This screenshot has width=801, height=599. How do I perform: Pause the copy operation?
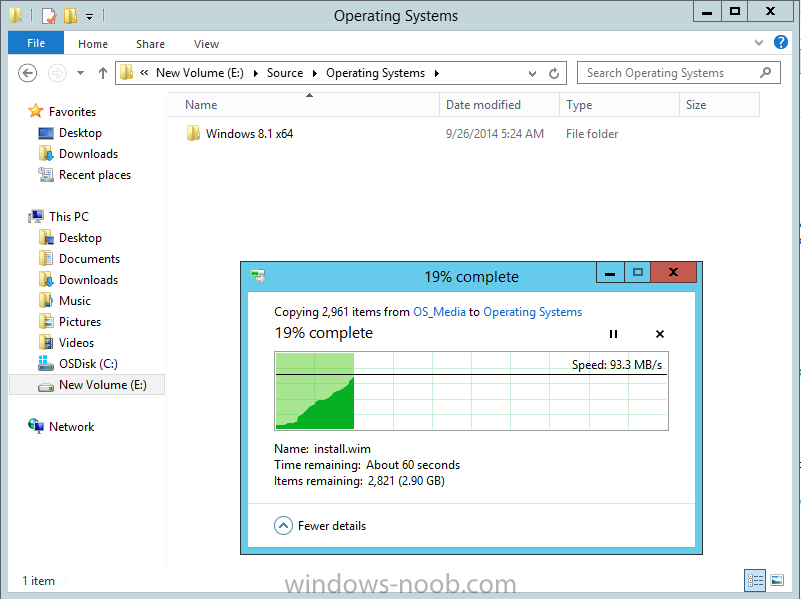[x=613, y=334]
